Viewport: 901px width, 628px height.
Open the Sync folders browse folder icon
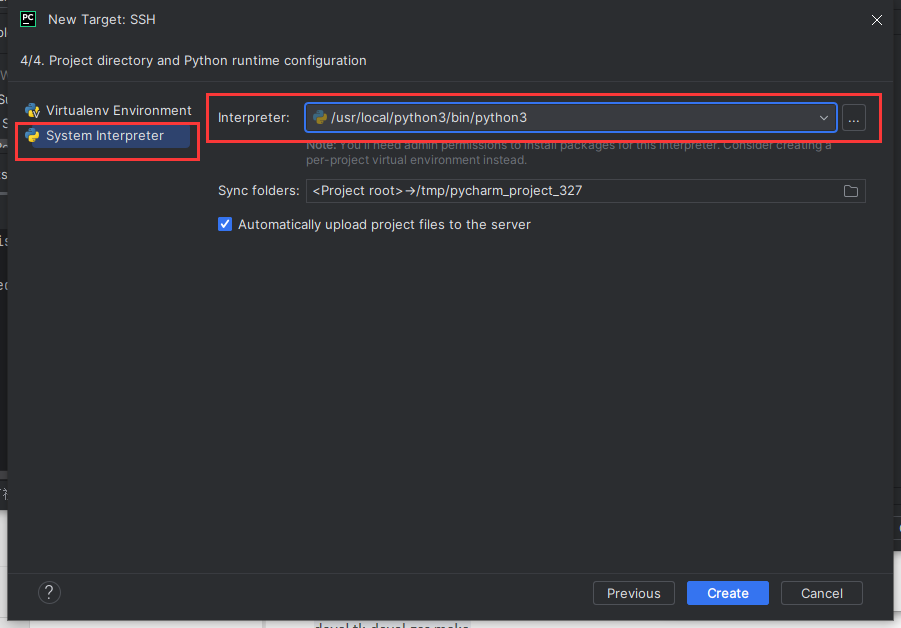tap(851, 191)
